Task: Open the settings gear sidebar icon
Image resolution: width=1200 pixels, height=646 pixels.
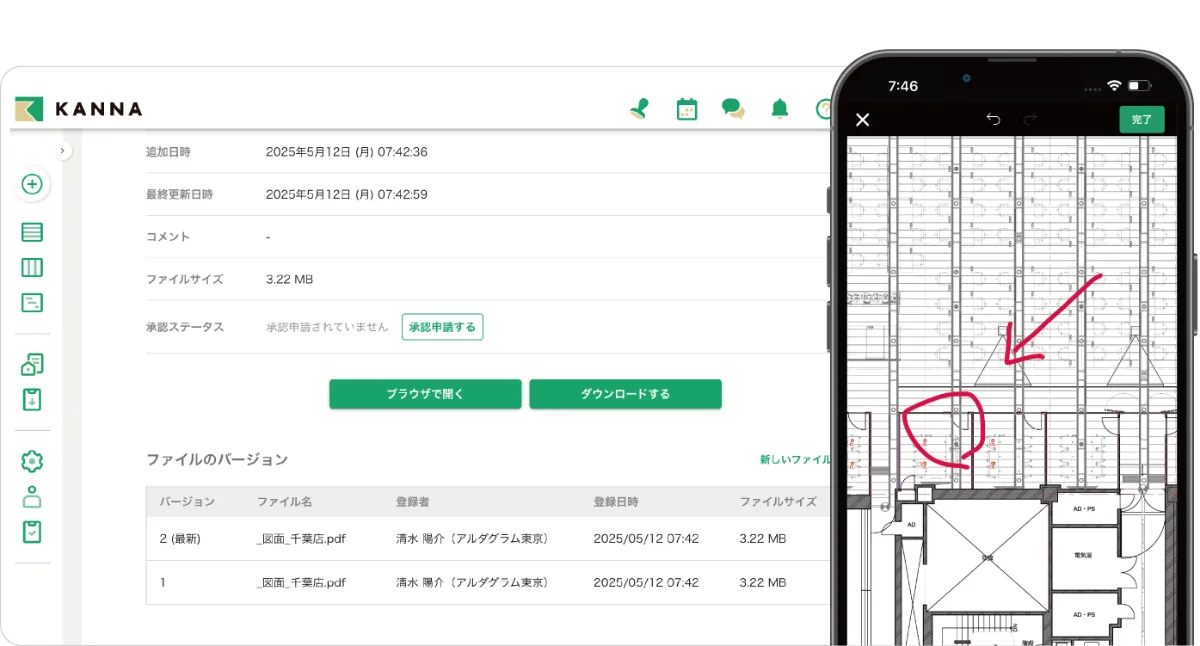Action: tap(32, 461)
